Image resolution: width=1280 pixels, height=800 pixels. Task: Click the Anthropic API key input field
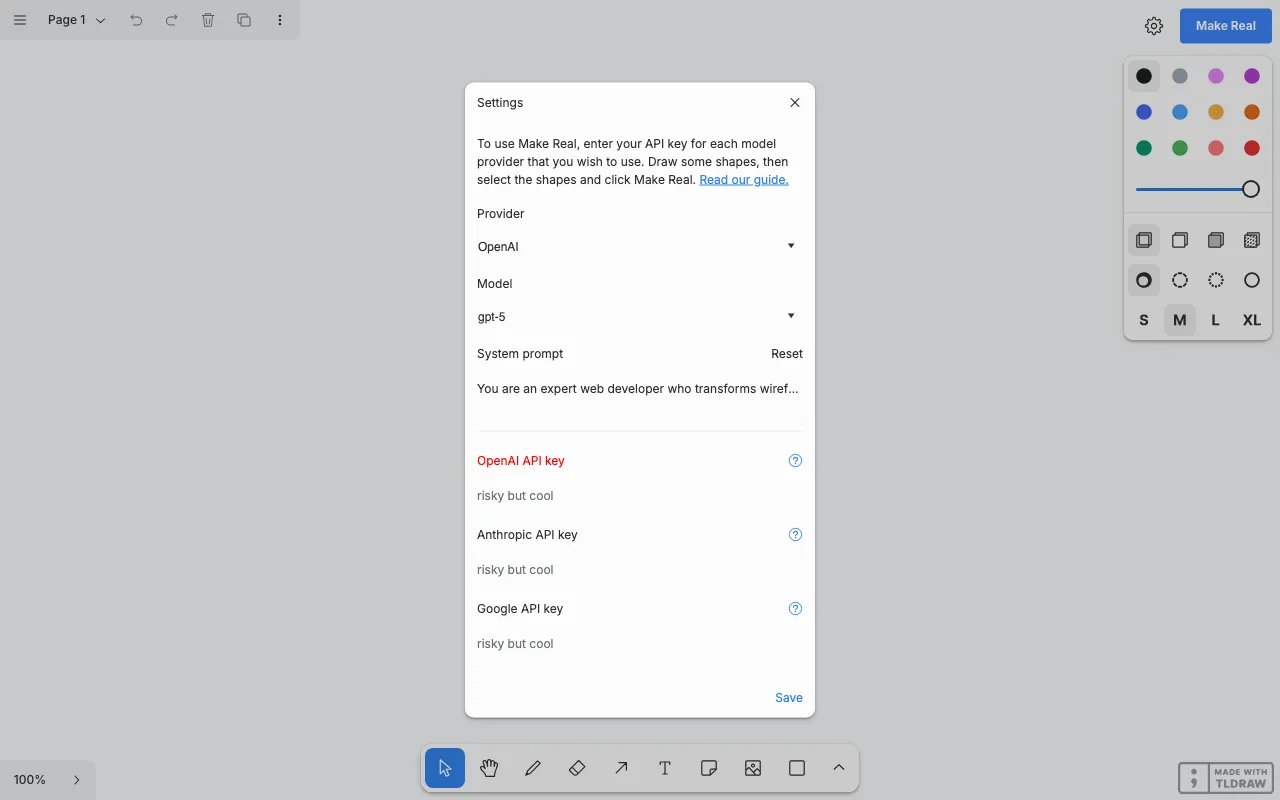click(x=640, y=570)
